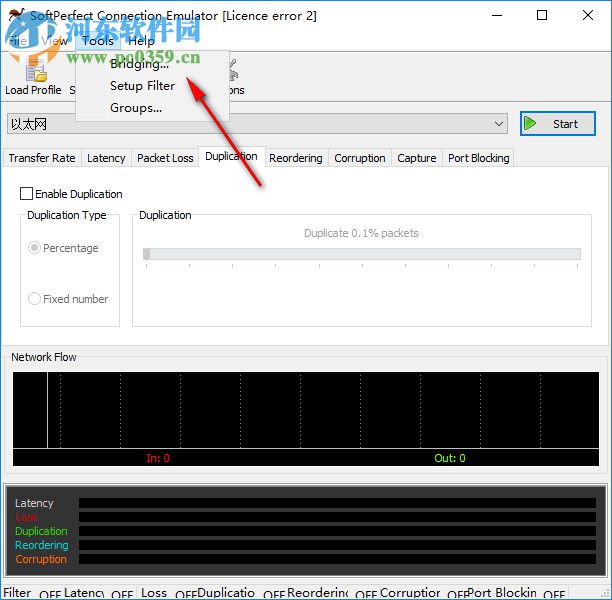Viewport: 612px width, 600px height.
Task: Switch to the Capture tab
Action: [417, 158]
